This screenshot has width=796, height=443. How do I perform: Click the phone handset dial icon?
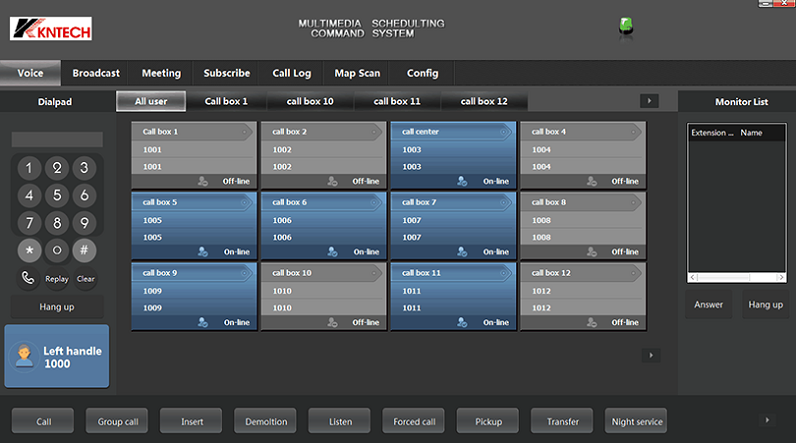pos(29,279)
